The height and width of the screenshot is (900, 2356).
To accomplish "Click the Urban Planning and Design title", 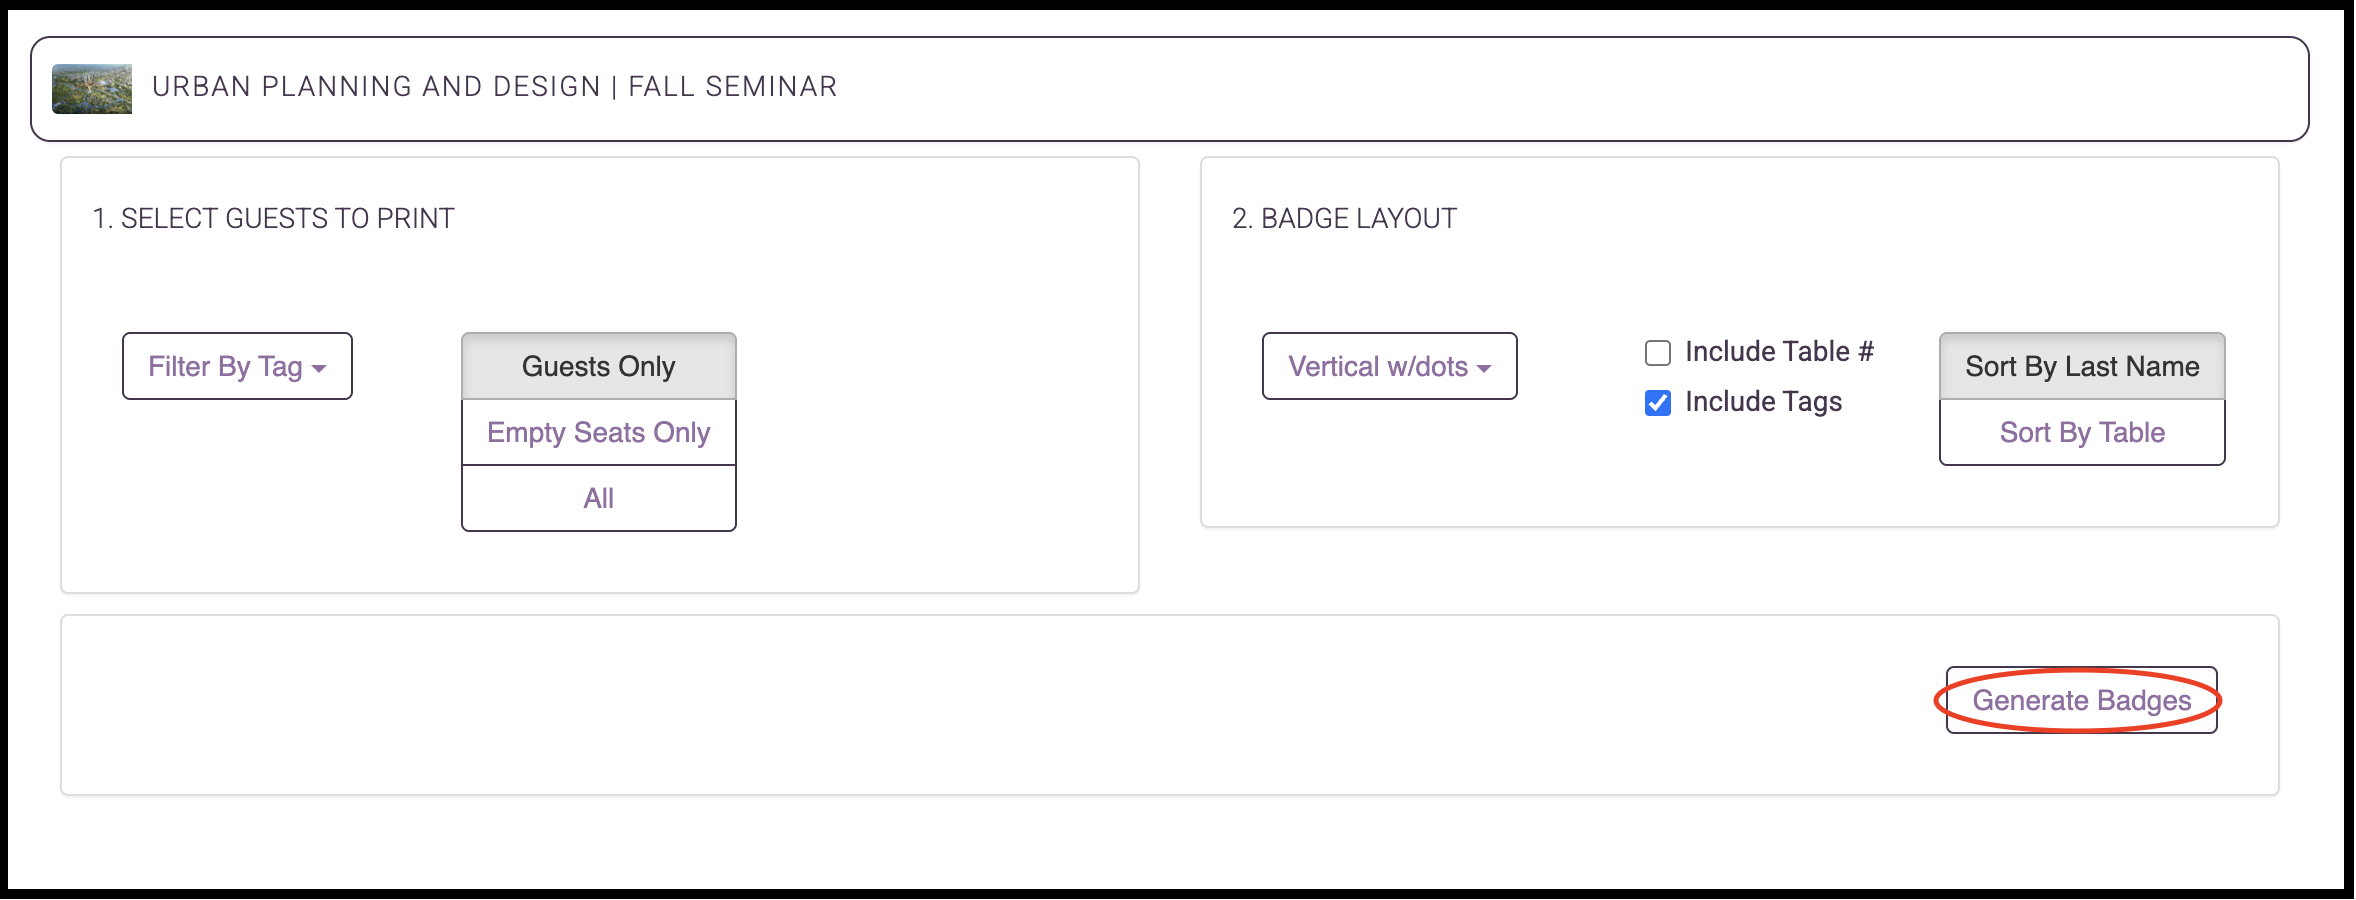I will [376, 87].
